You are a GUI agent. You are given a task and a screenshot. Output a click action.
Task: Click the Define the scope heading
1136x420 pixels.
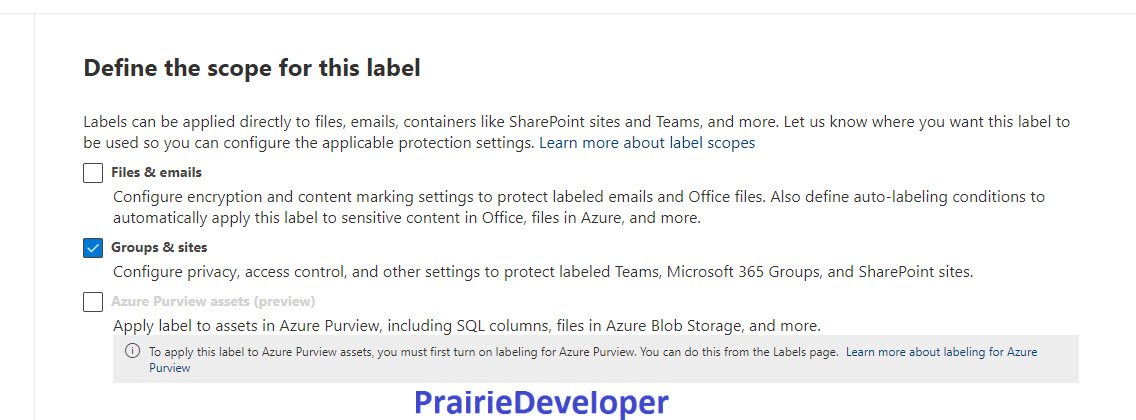coord(252,68)
